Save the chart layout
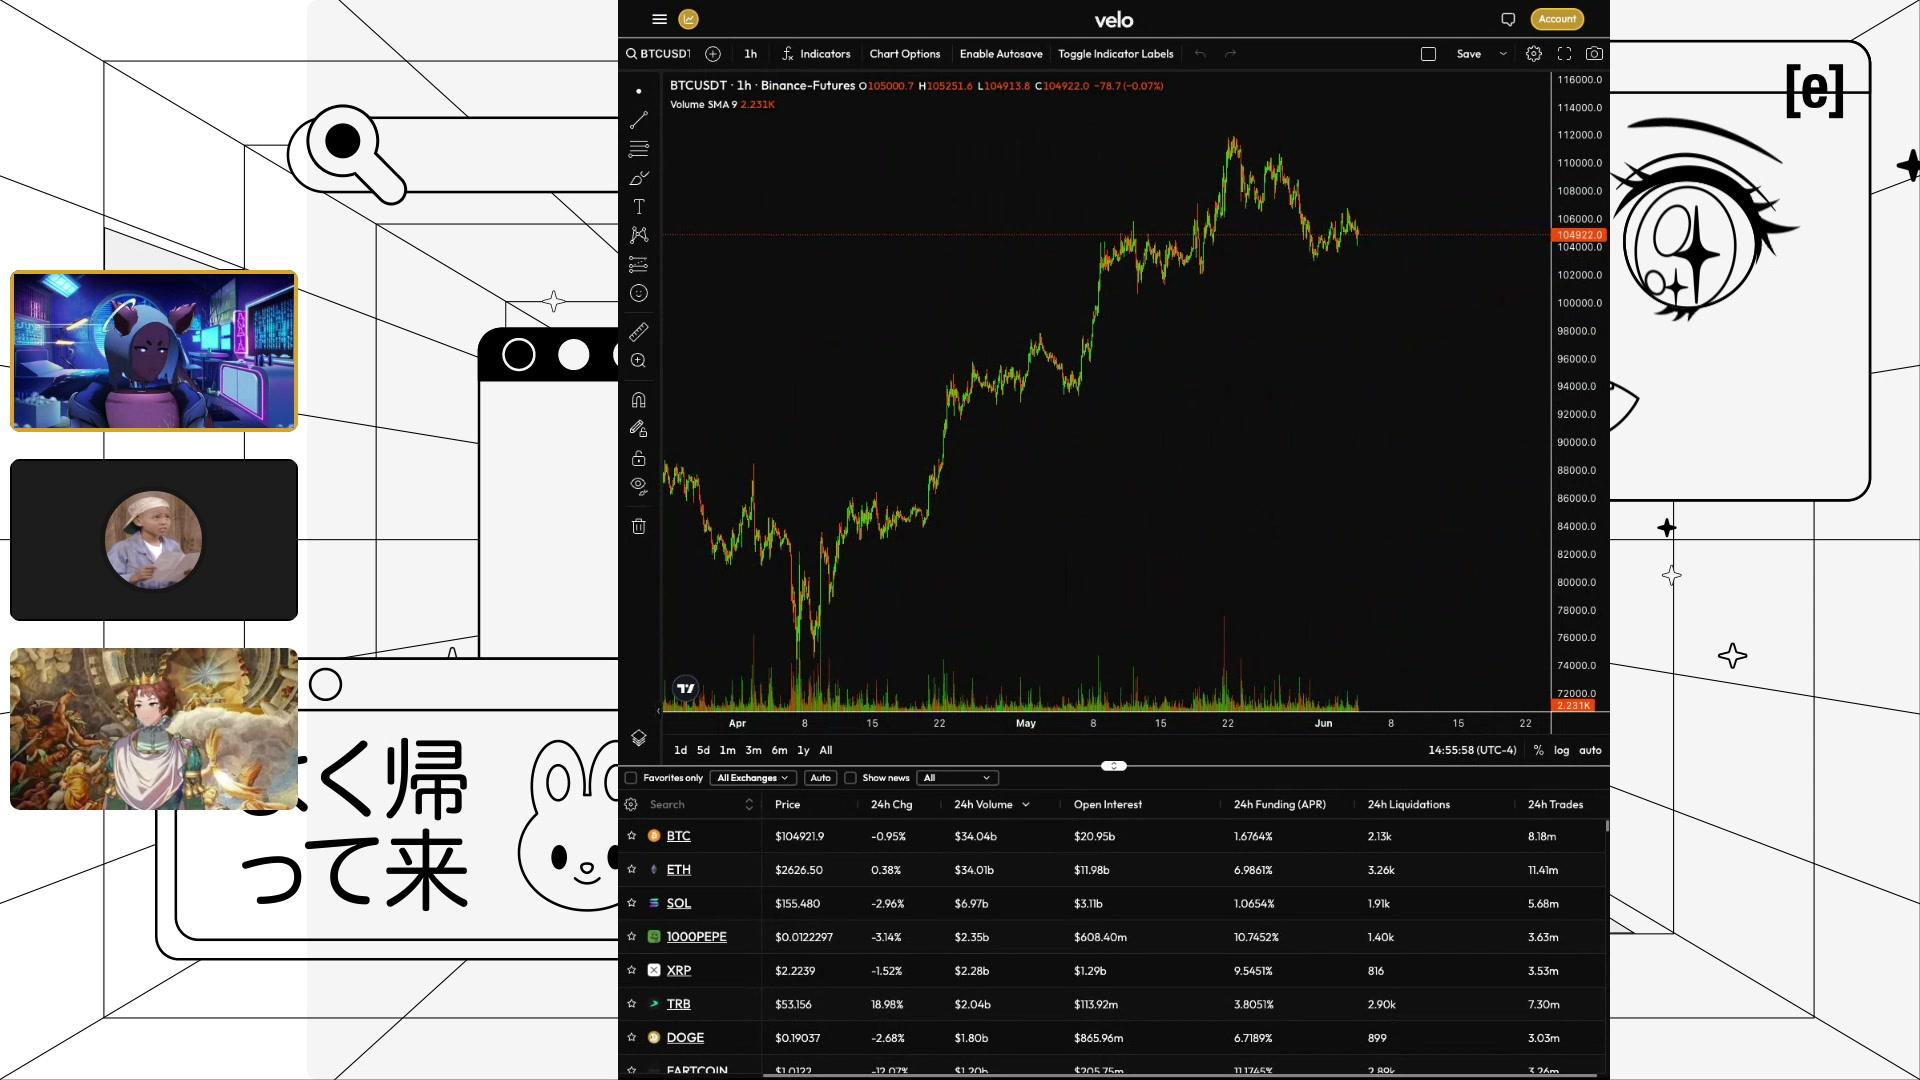 pyautogui.click(x=1469, y=54)
